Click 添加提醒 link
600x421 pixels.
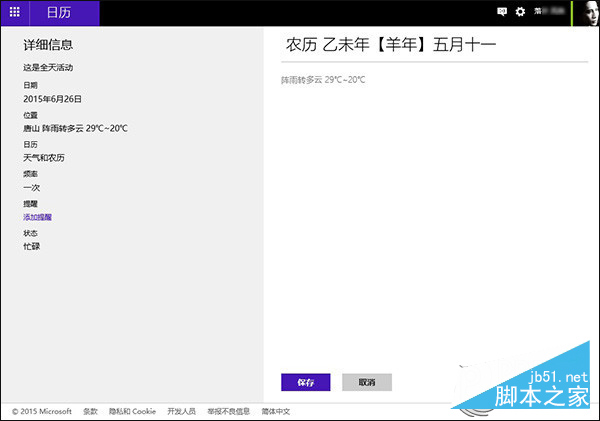point(38,217)
